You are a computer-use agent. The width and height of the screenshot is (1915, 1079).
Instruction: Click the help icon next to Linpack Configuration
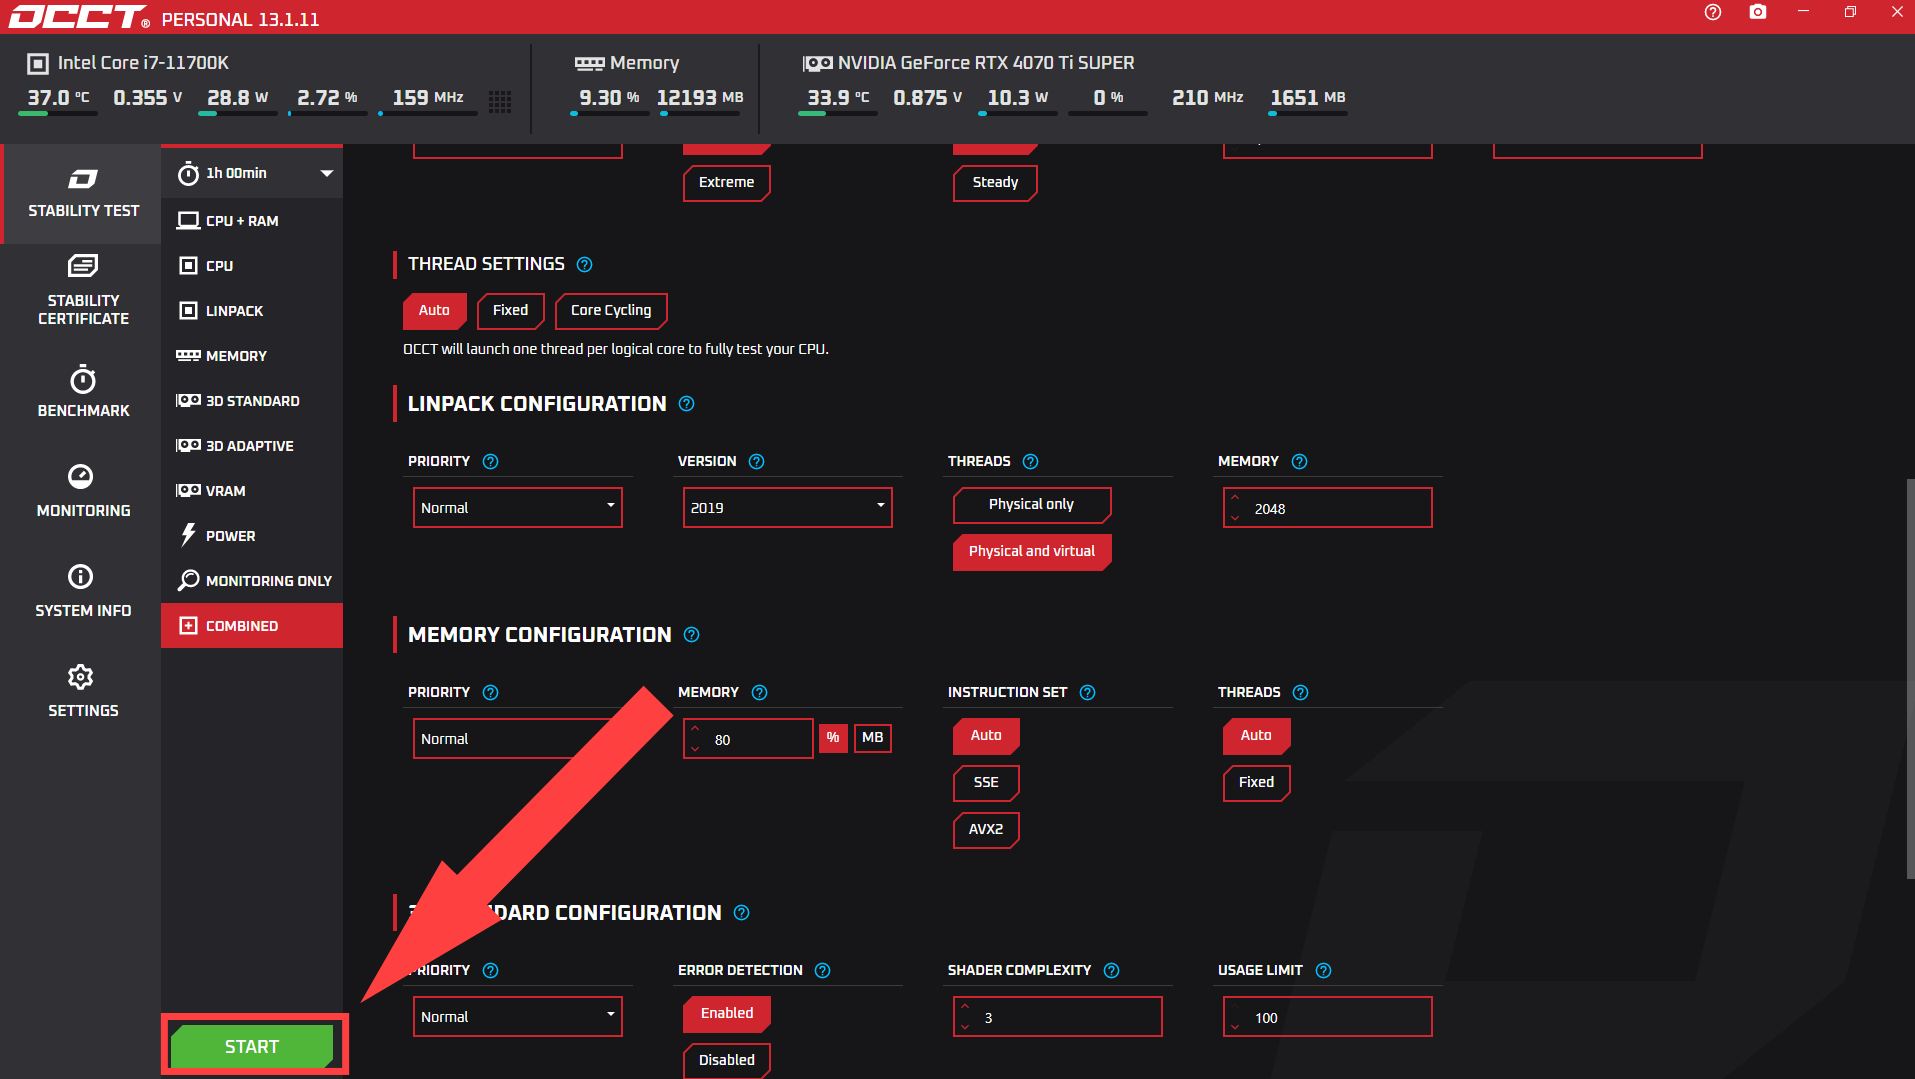click(x=686, y=404)
